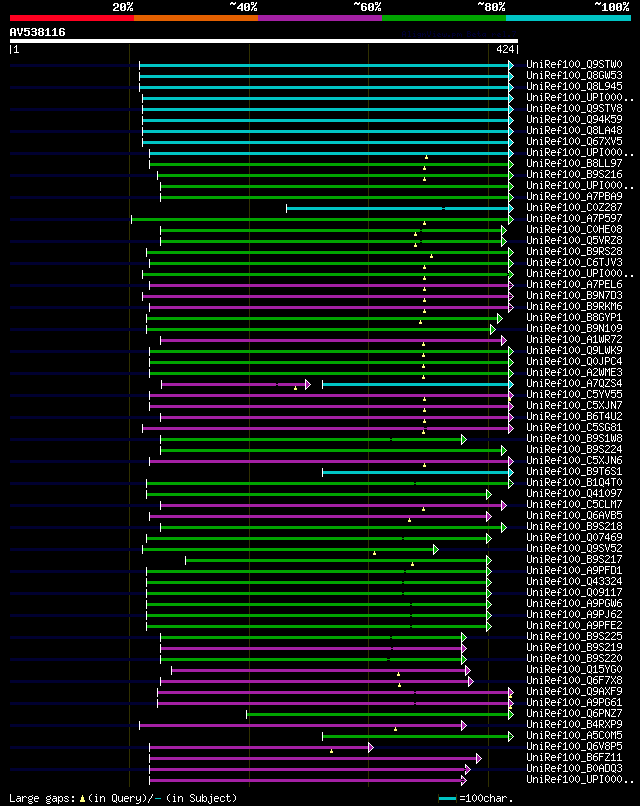Select the UniRef100_C6TJV3 label
The image size is (640, 806).
[574, 263]
